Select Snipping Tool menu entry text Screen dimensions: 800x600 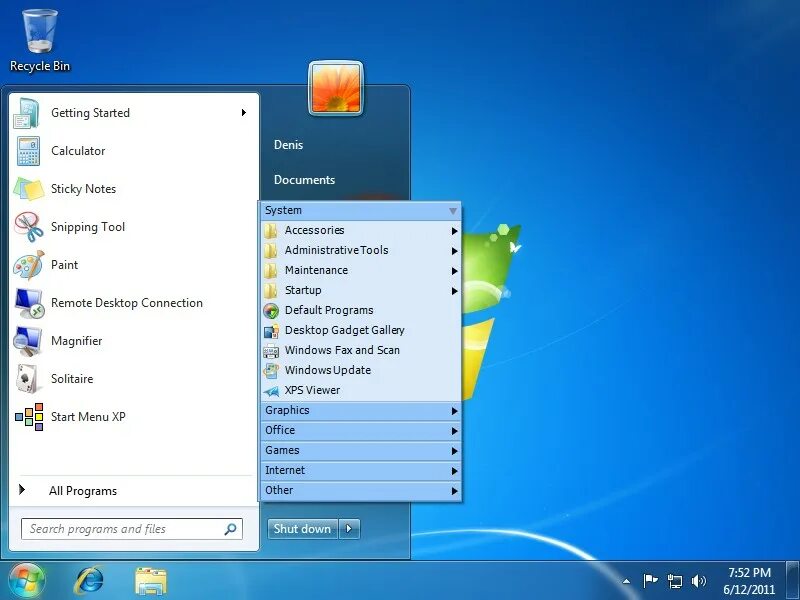[x=88, y=227]
